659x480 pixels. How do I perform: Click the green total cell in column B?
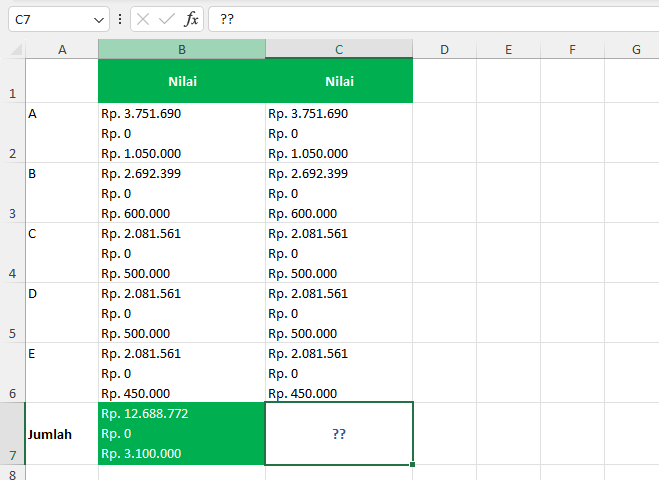click(181, 434)
